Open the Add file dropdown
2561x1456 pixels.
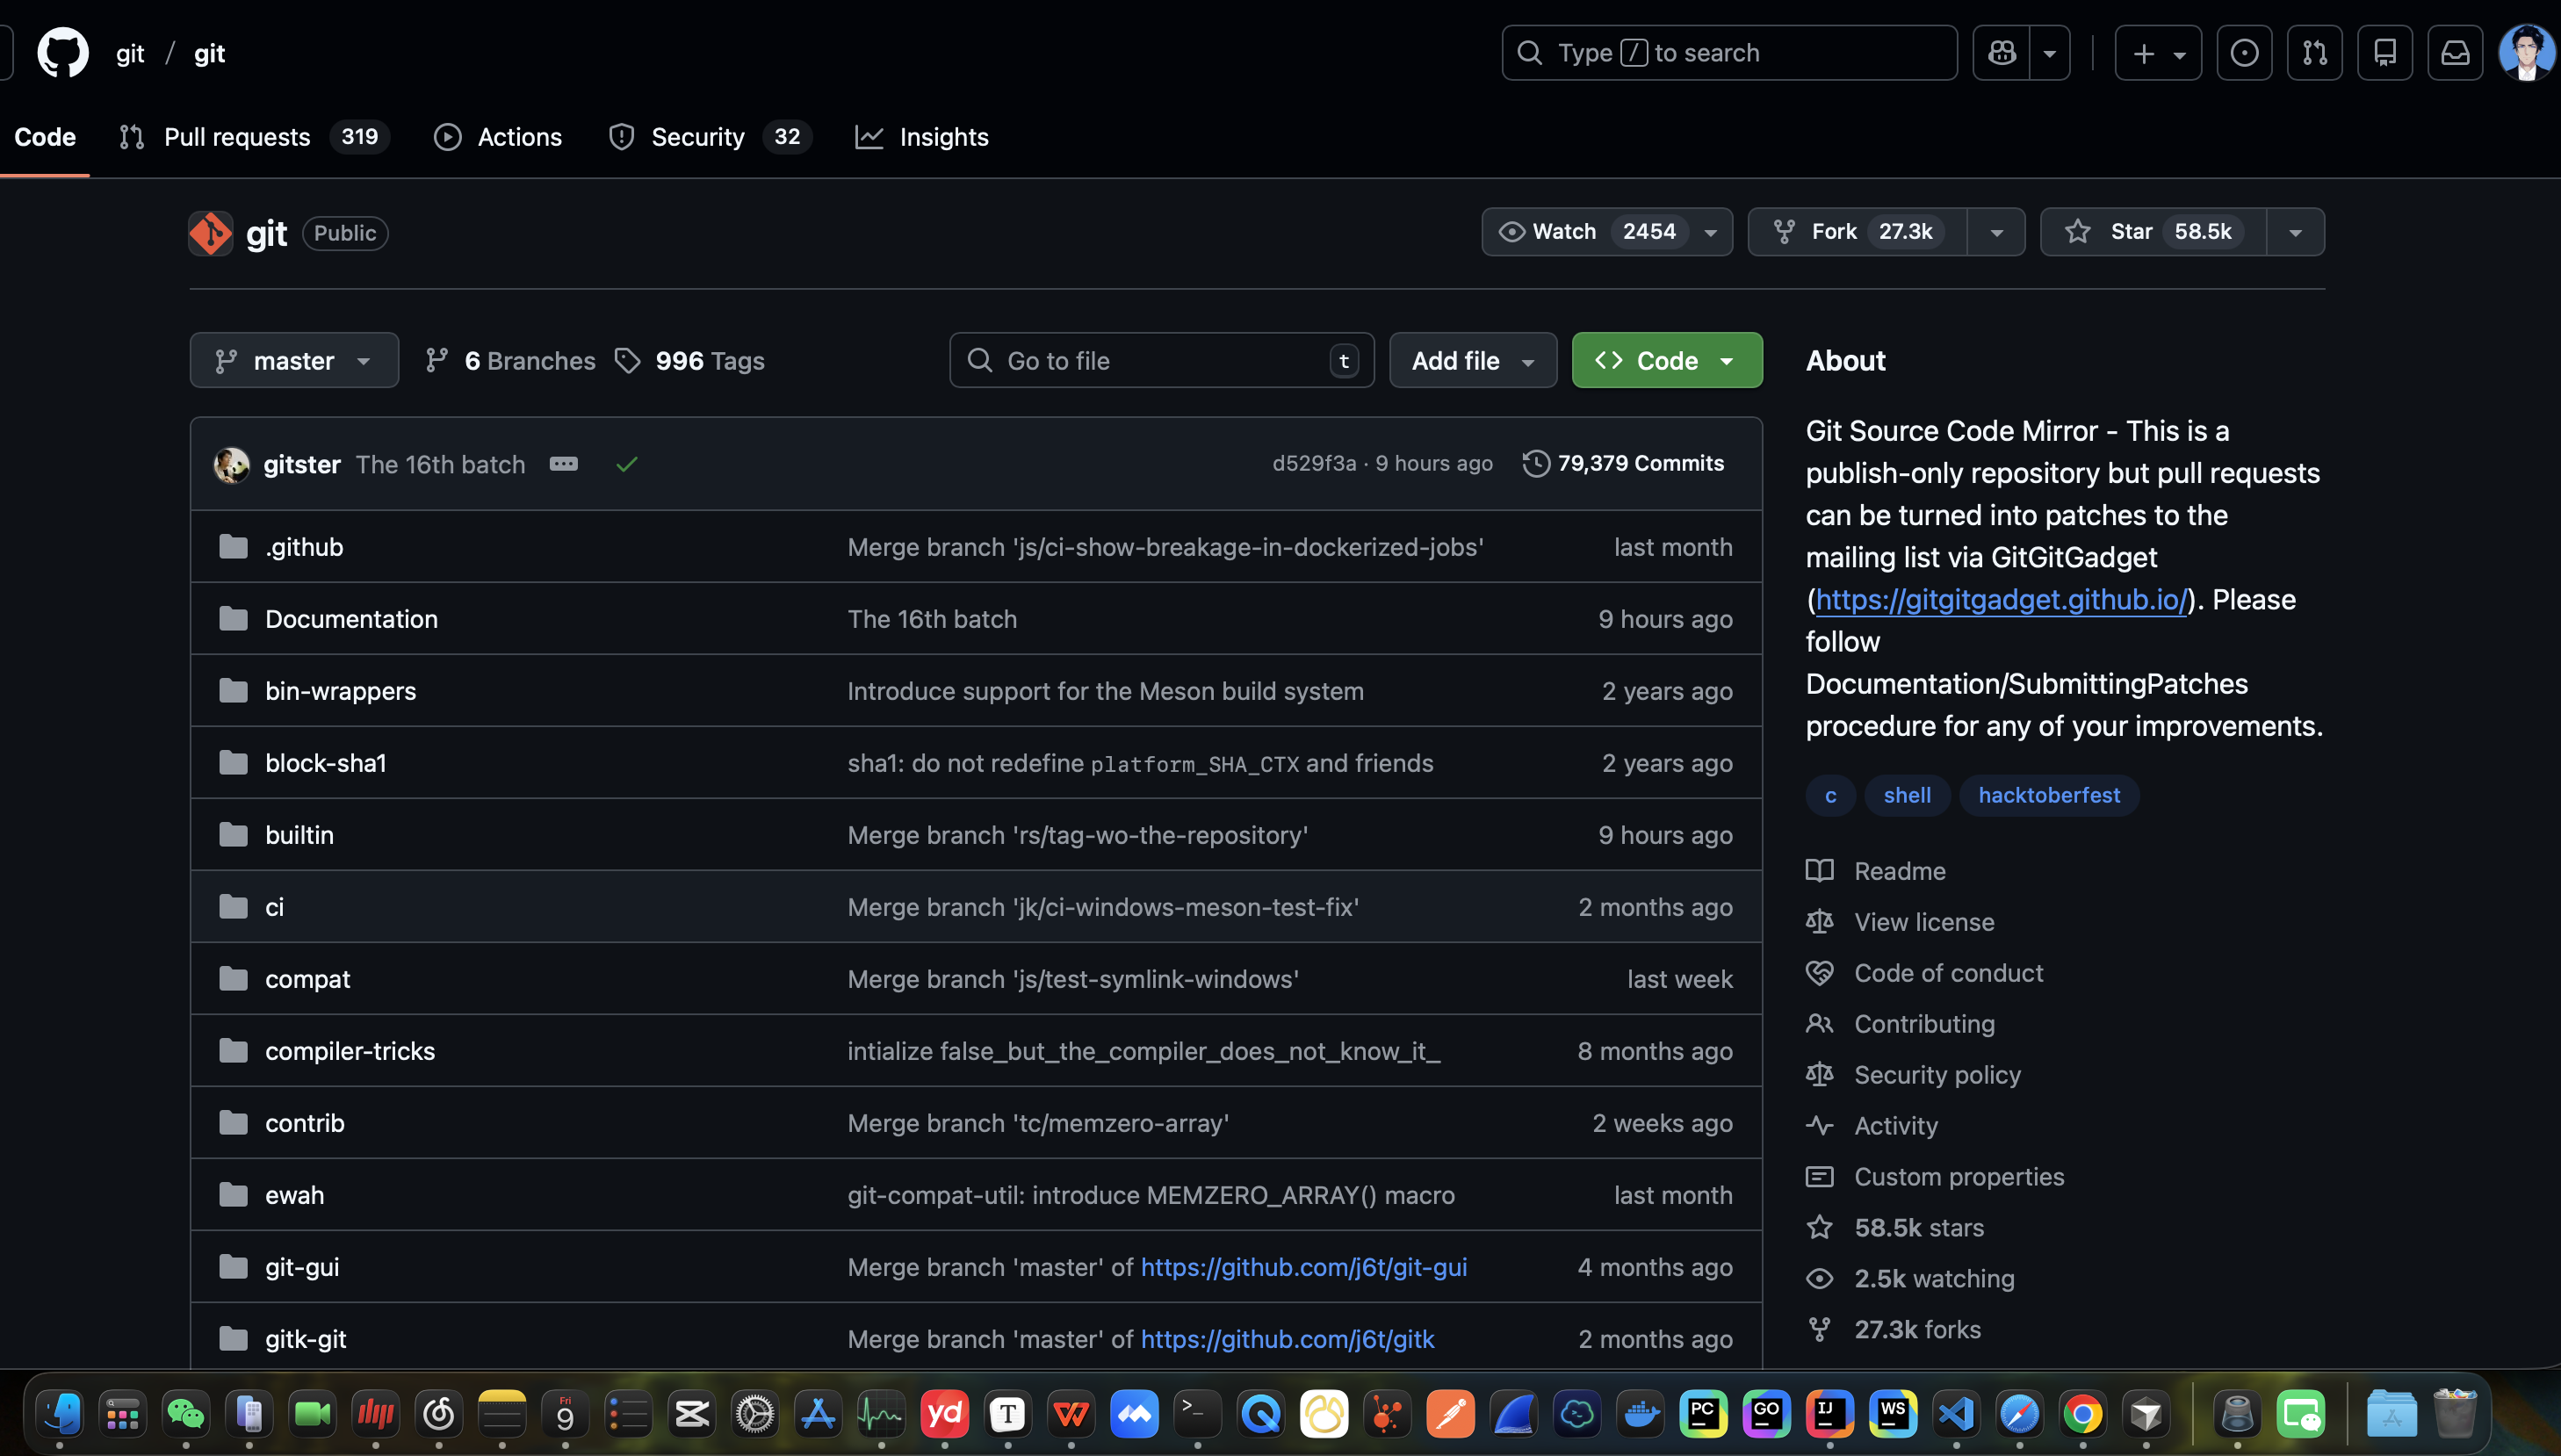pos(1472,361)
